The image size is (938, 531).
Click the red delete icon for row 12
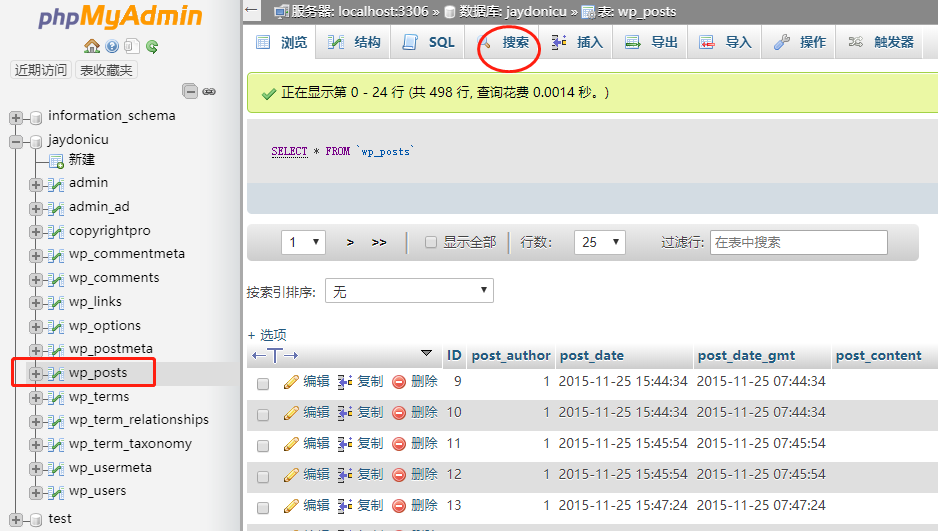click(399, 475)
